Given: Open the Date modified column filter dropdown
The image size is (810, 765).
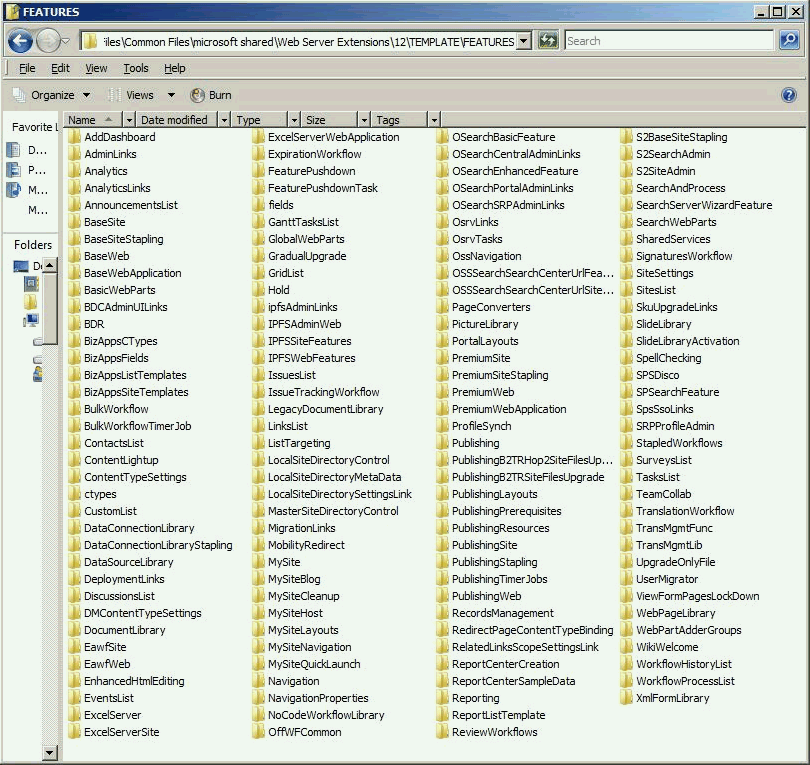Looking at the screenshot, I should click(x=224, y=120).
